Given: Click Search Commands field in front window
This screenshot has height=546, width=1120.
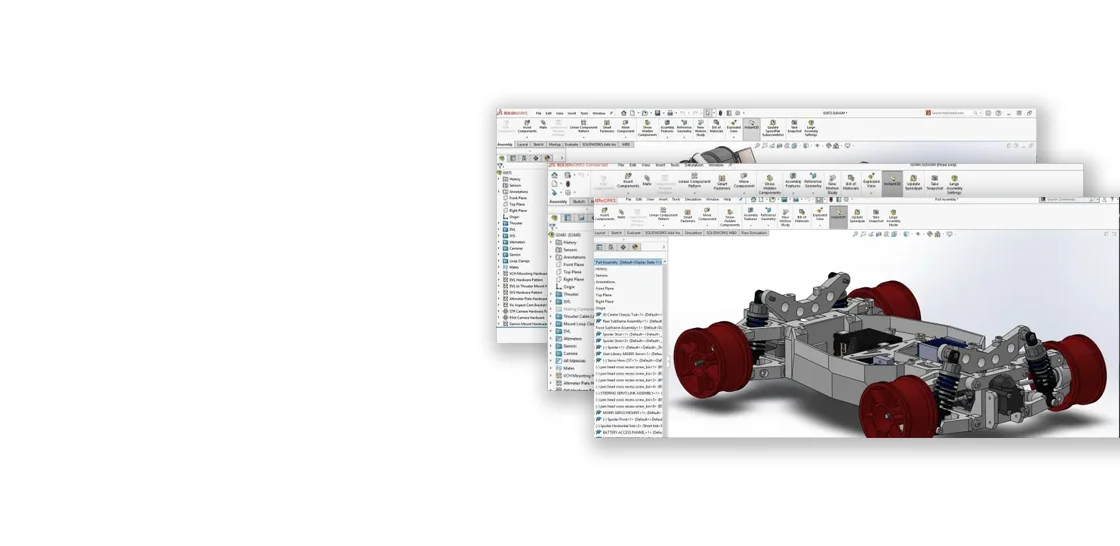Looking at the screenshot, I should click(1067, 199).
